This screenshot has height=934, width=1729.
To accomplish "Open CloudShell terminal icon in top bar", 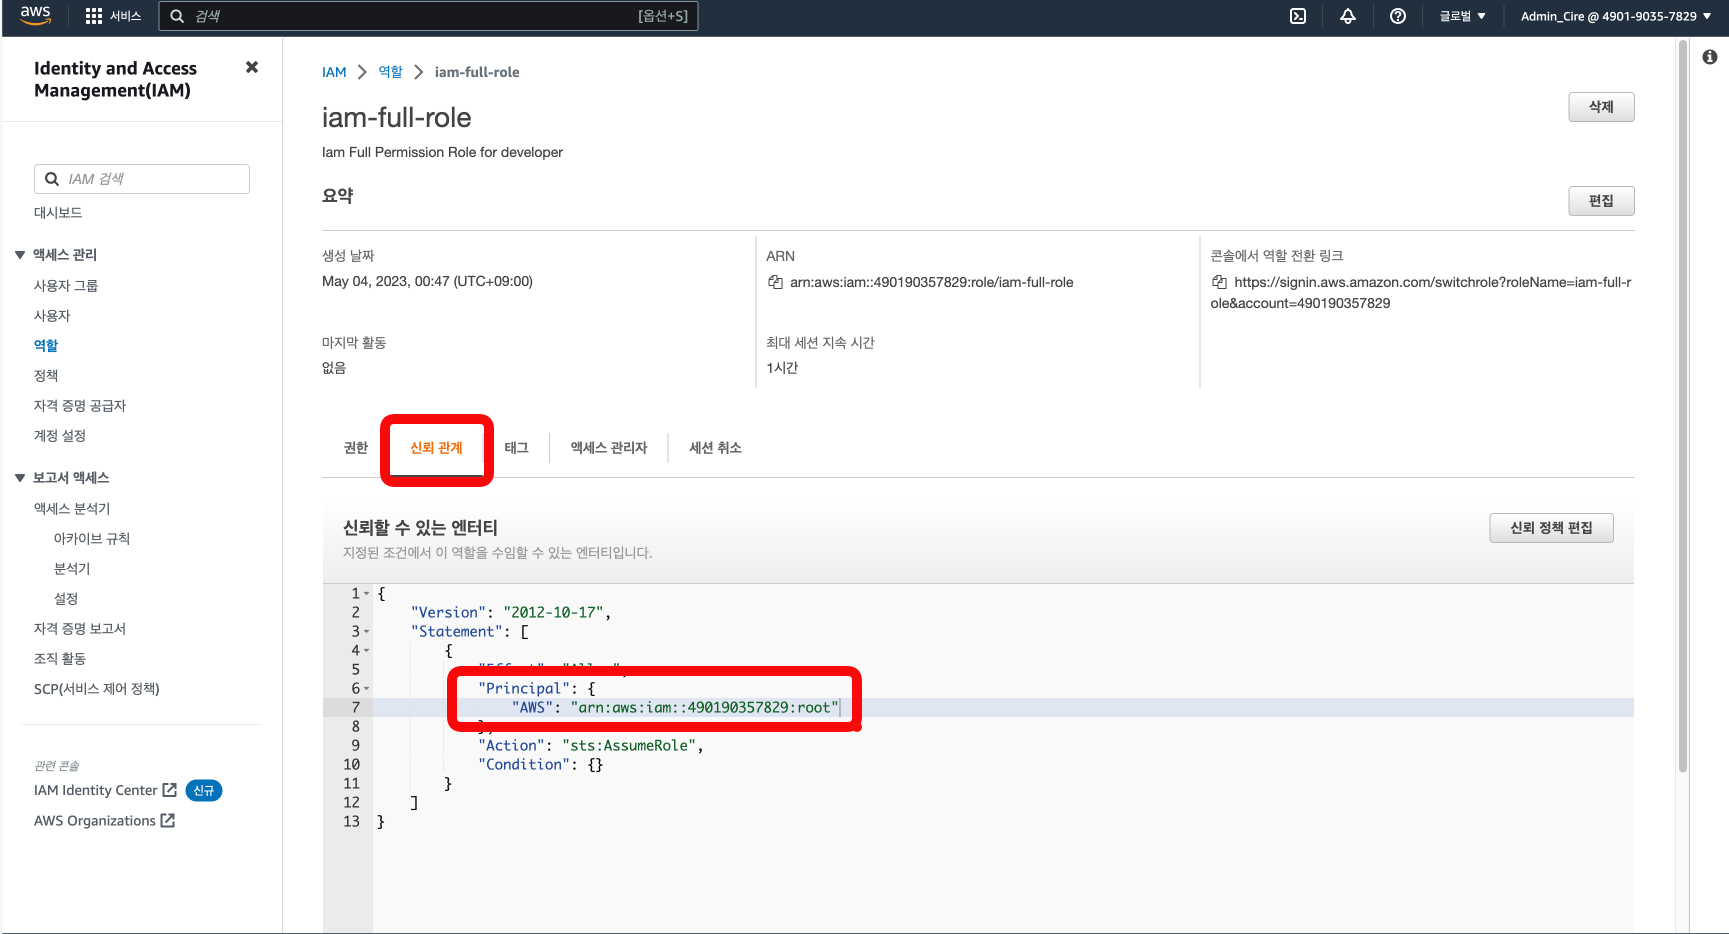I will tap(1298, 16).
